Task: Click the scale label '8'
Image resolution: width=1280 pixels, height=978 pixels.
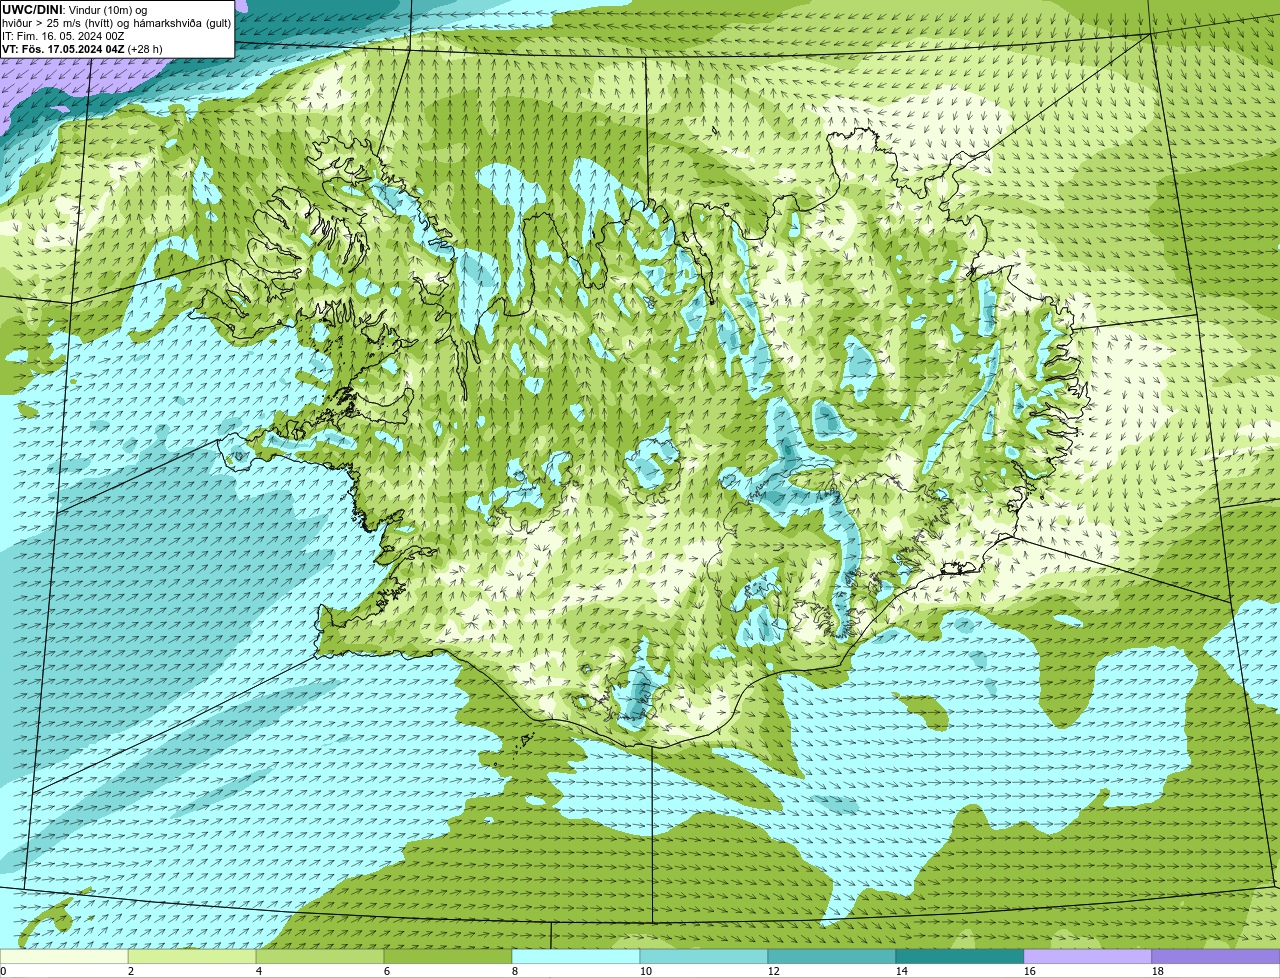Action: [x=515, y=971]
